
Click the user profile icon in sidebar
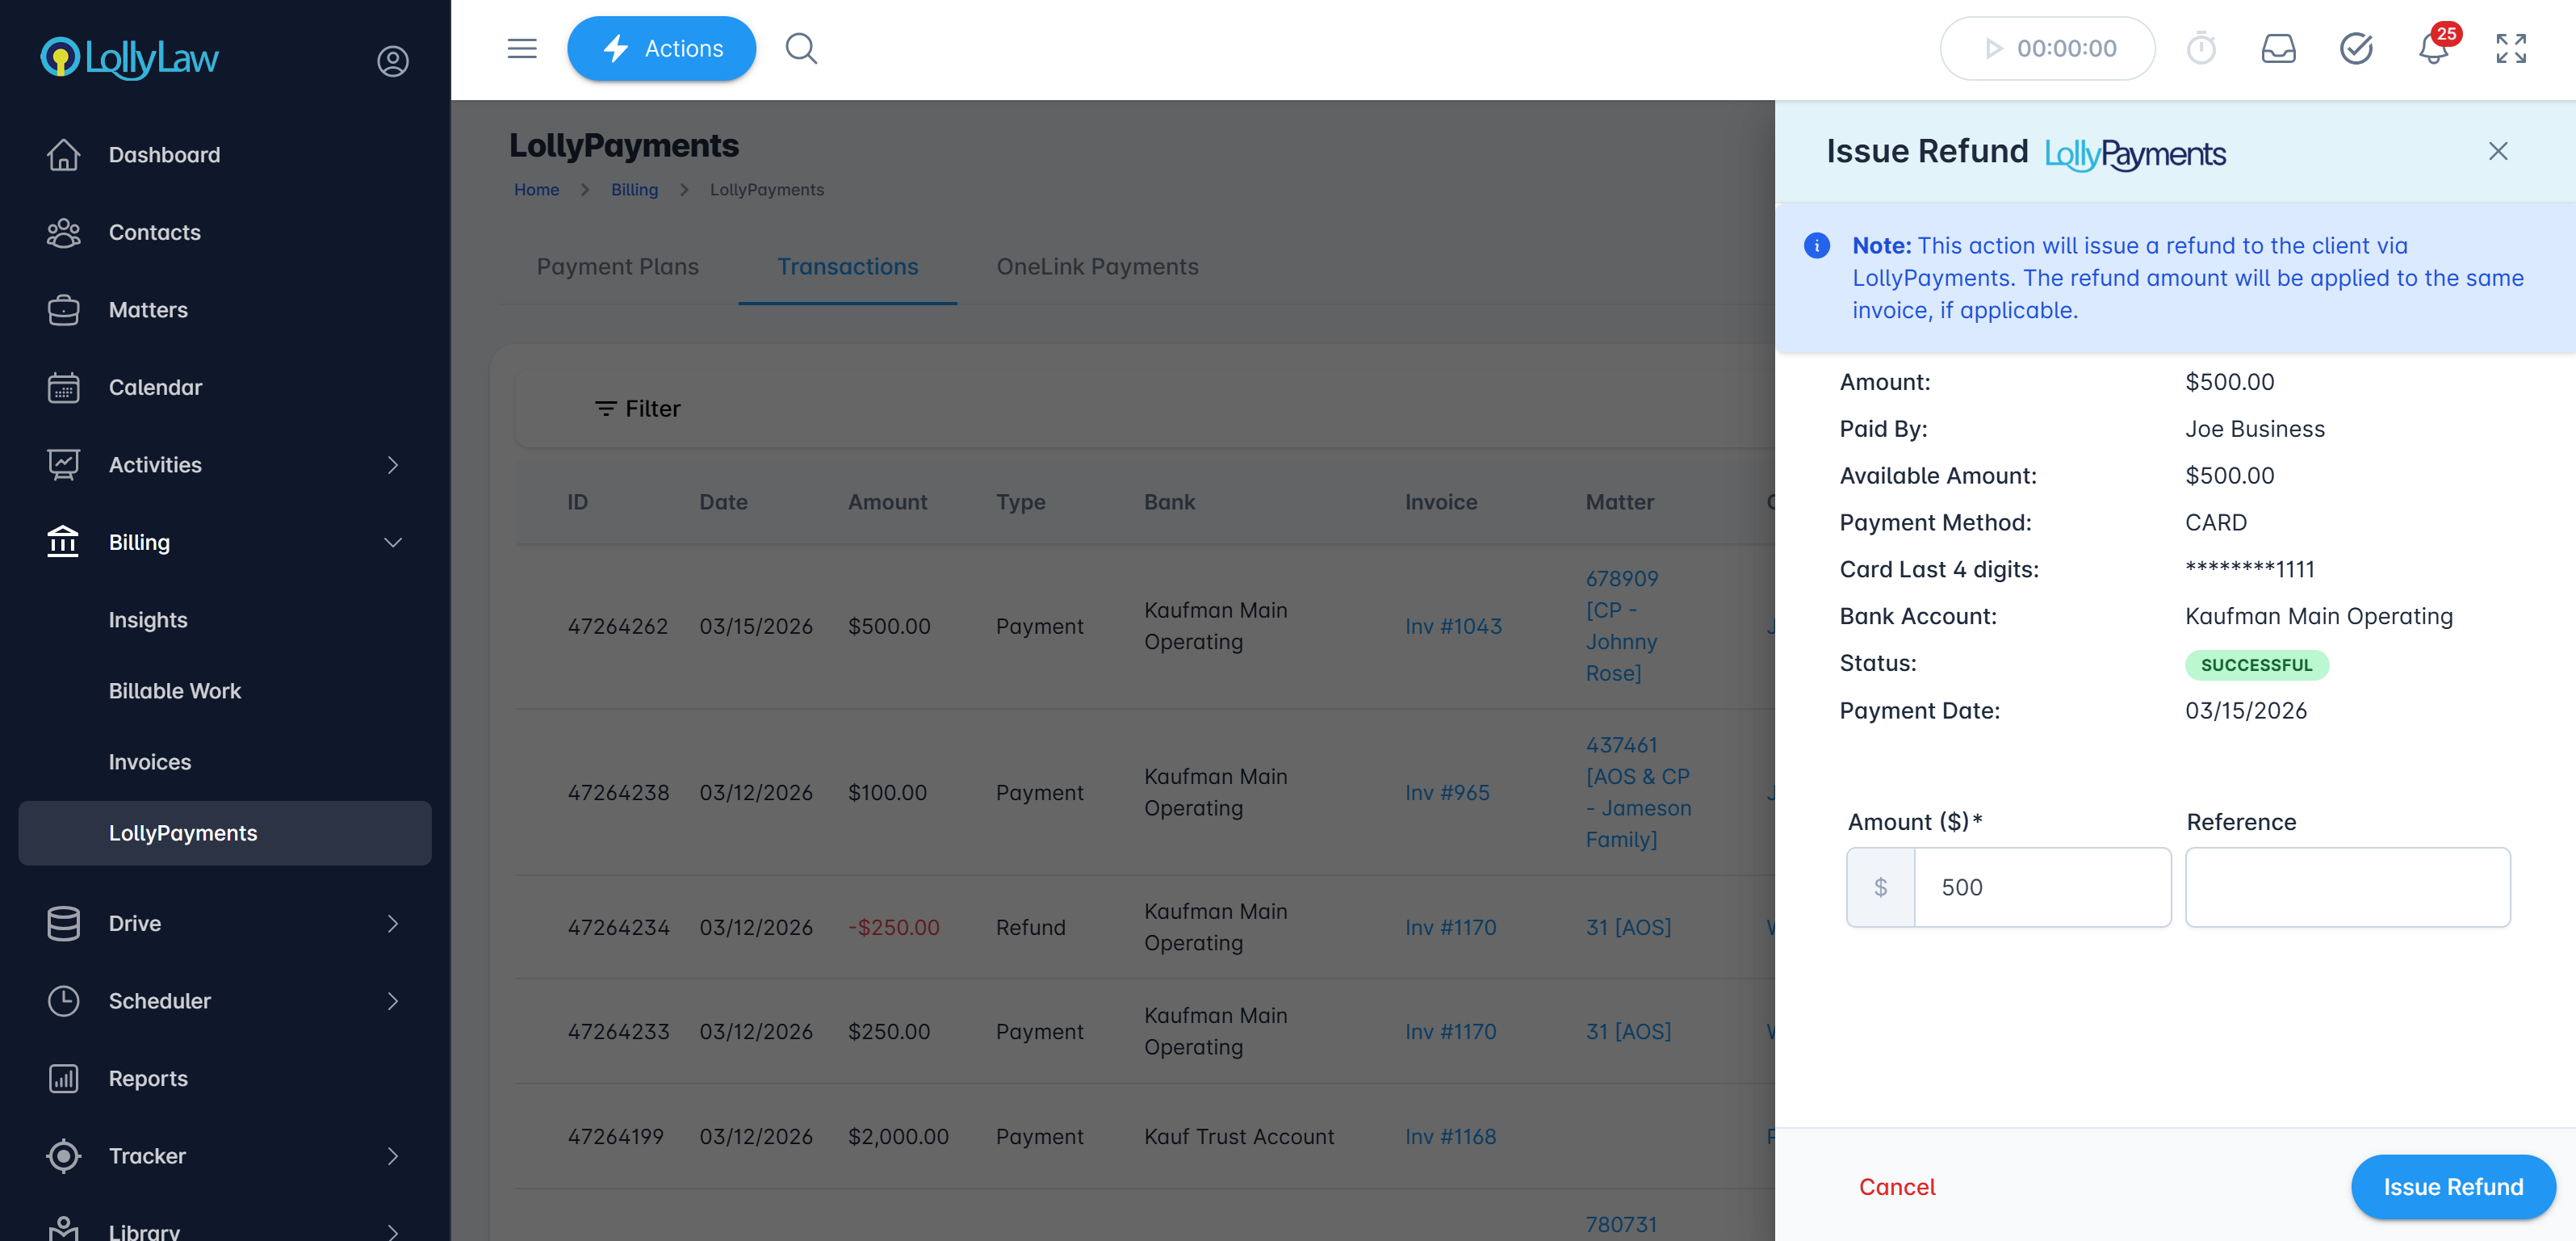pos(392,61)
